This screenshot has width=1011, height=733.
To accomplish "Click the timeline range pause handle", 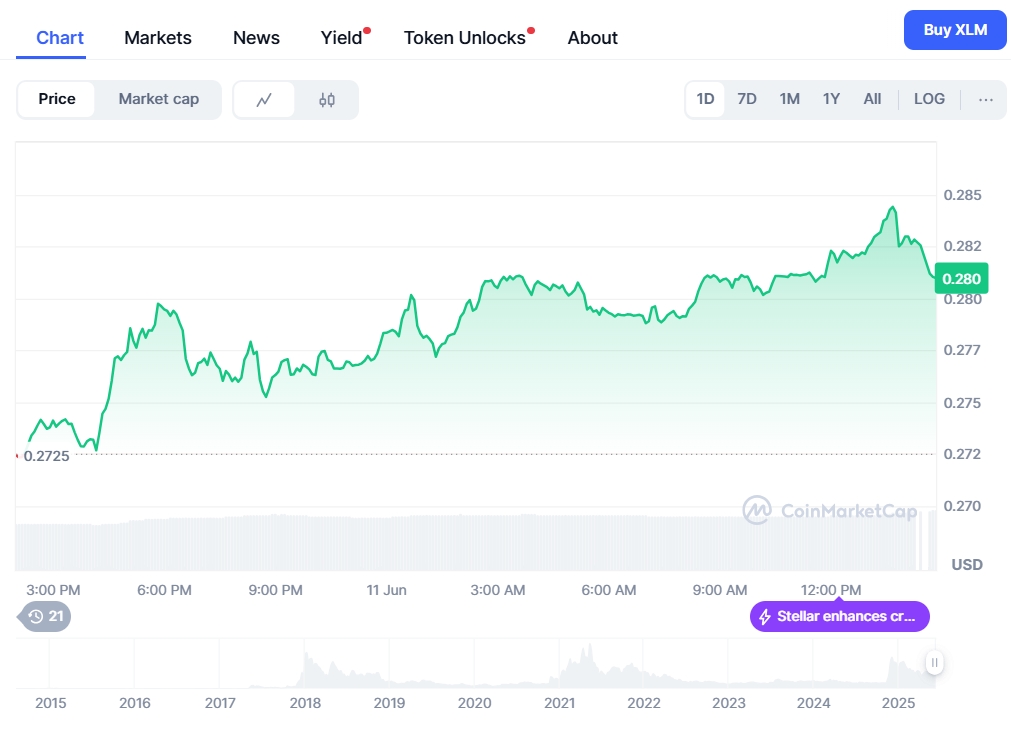I will (x=934, y=662).
